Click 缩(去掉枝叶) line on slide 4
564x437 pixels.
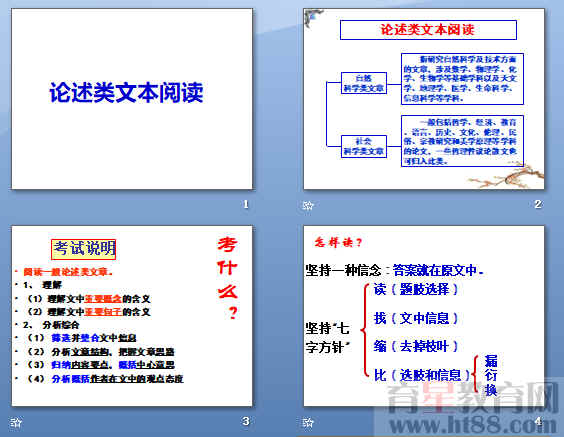(416, 346)
